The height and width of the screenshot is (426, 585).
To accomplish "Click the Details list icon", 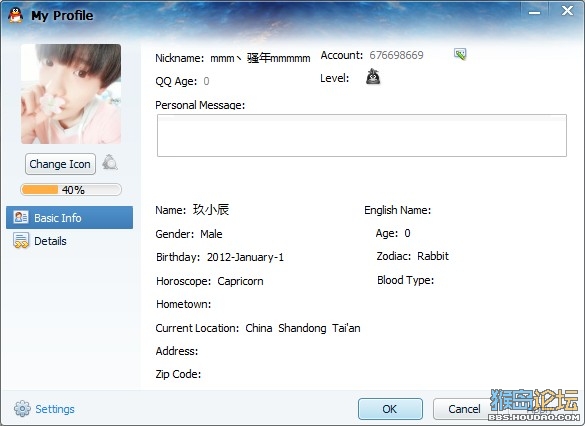I will pyautogui.click(x=21, y=241).
